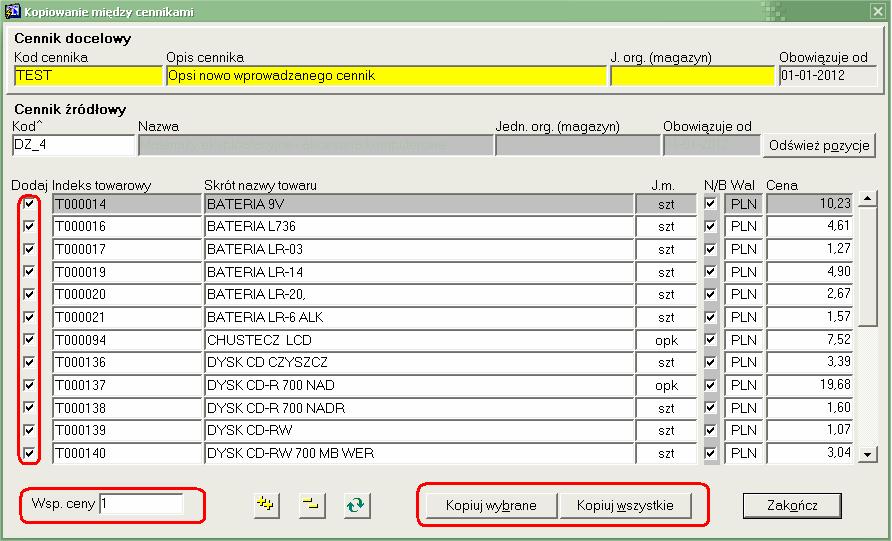The height and width of the screenshot is (541, 892).
Task: Click Kopiuj wszystkie button
Action: pos(625,505)
